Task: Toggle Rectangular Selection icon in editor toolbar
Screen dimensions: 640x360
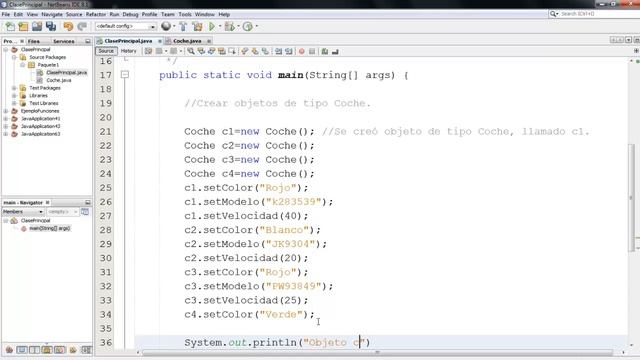Action: pos(232,51)
